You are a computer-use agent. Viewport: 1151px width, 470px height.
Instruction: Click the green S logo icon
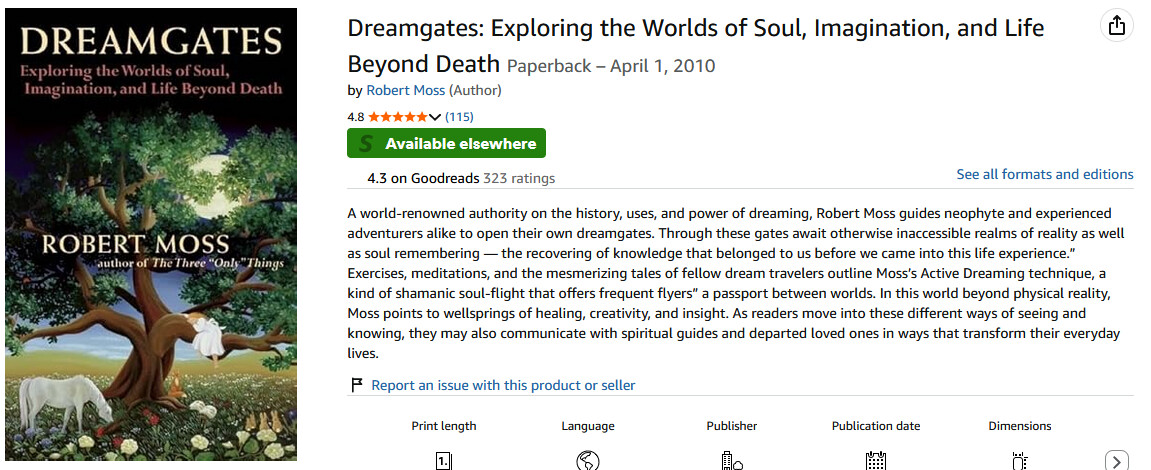point(365,144)
